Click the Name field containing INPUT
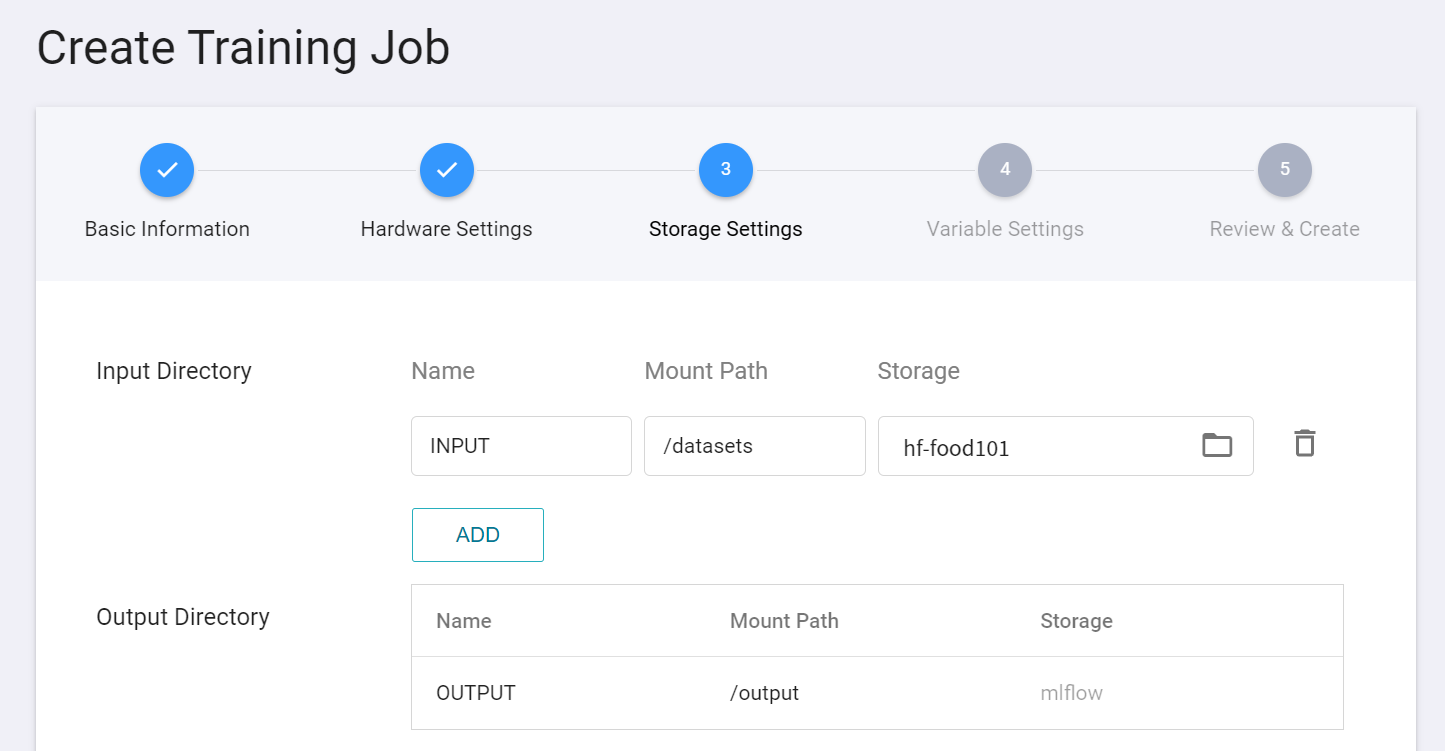Image resolution: width=1445 pixels, height=751 pixels. 520,446
